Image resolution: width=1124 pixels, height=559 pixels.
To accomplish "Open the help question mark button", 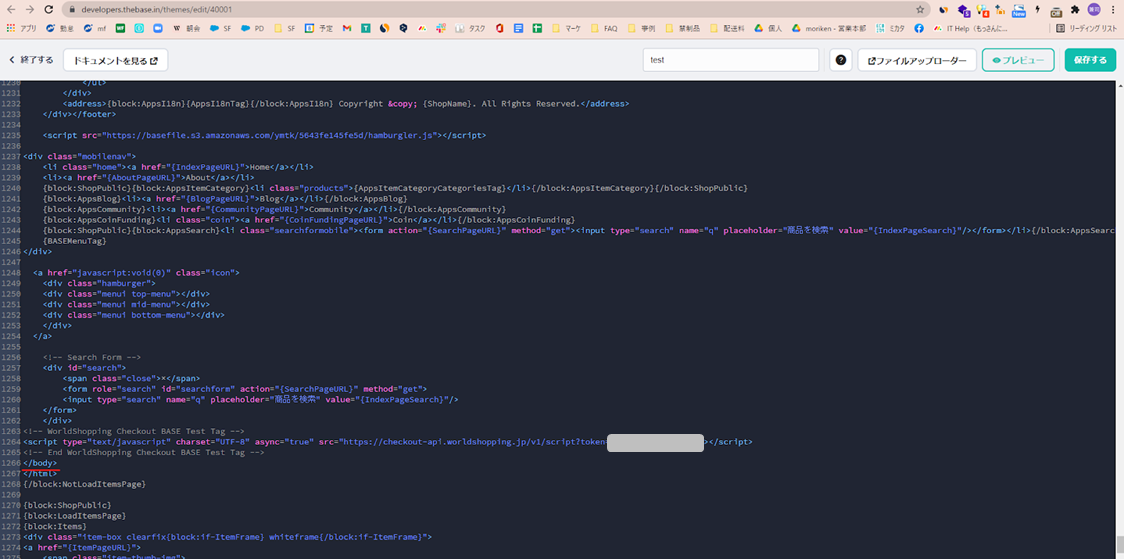I will [x=841, y=60].
